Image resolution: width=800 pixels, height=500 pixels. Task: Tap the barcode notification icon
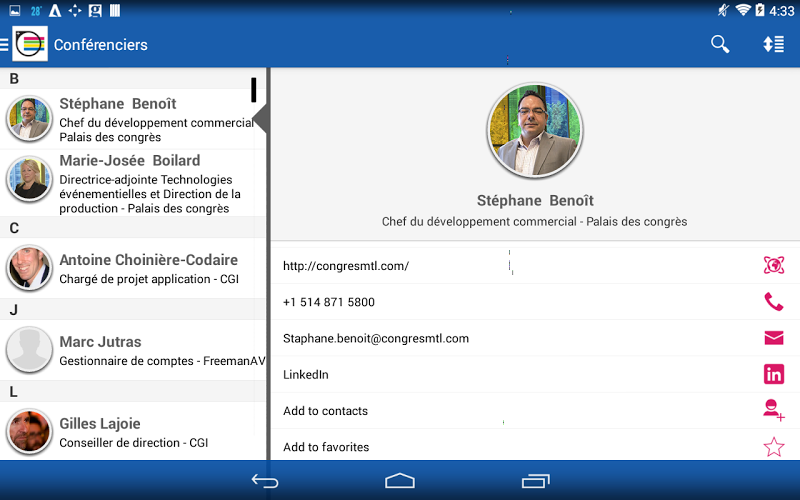(115, 10)
